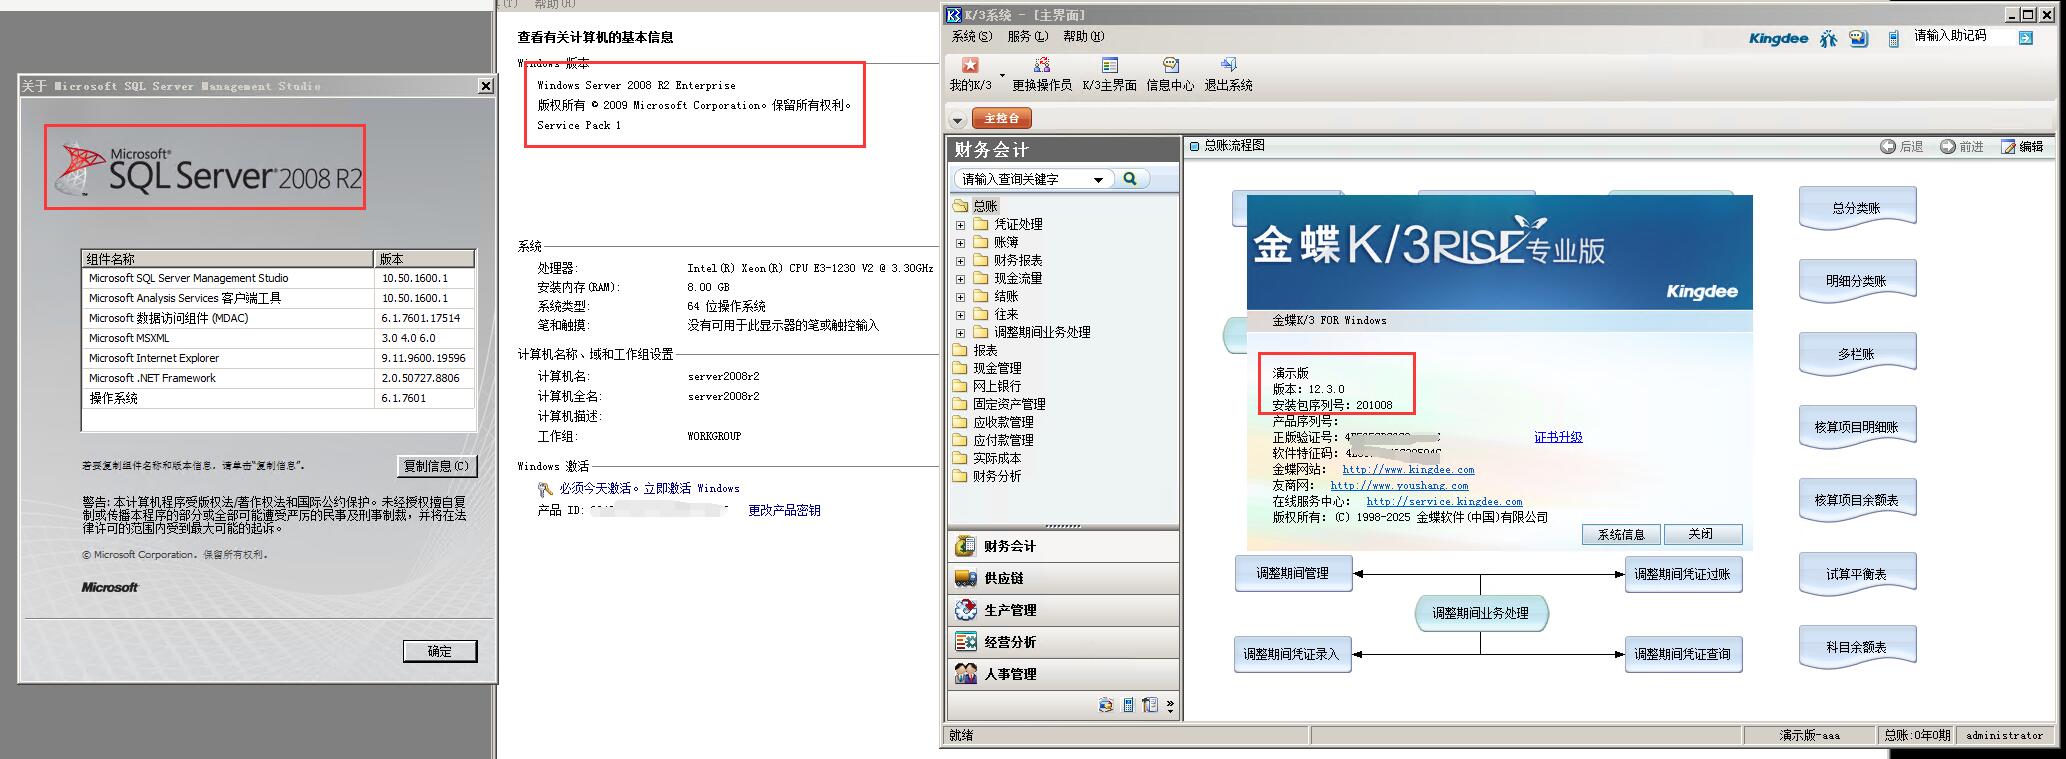Click the 前进 forward arrow icon

pyautogui.click(x=1948, y=146)
